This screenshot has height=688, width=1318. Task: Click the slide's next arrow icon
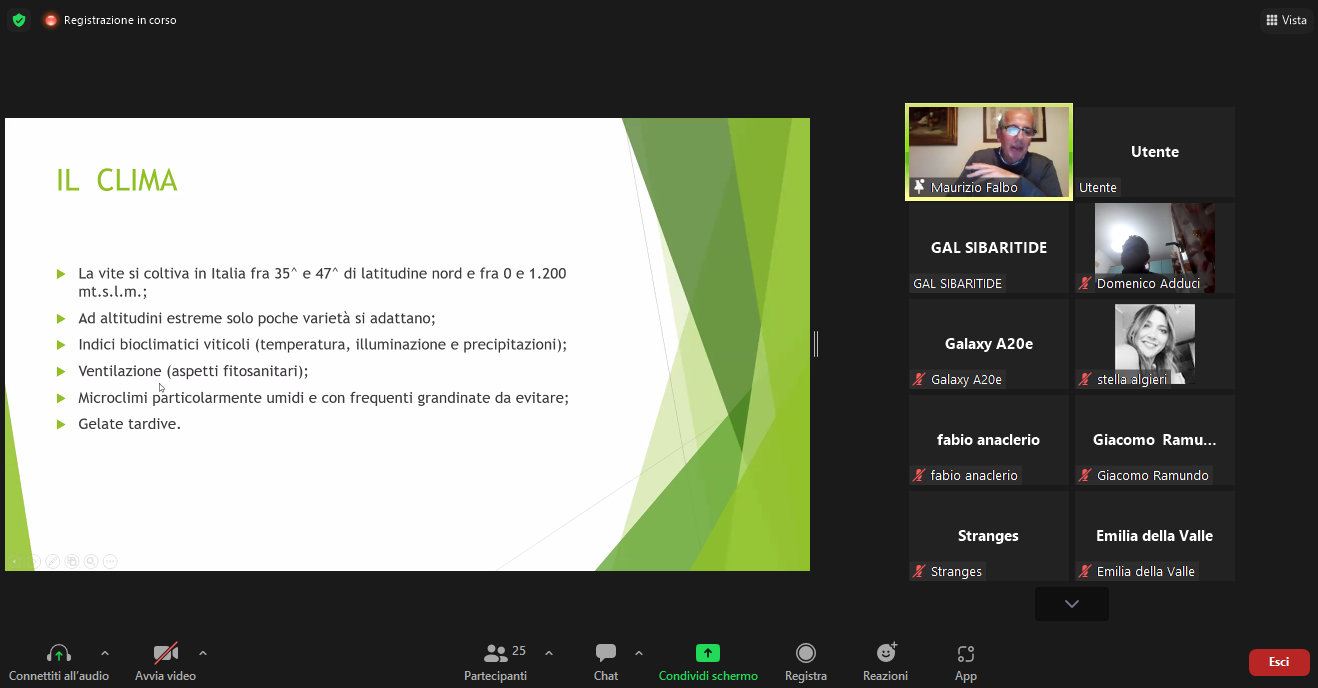(33, 561)
